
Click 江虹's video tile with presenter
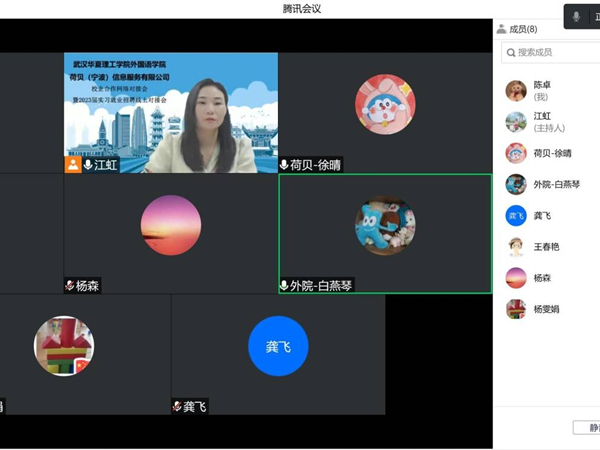(171, 113)
